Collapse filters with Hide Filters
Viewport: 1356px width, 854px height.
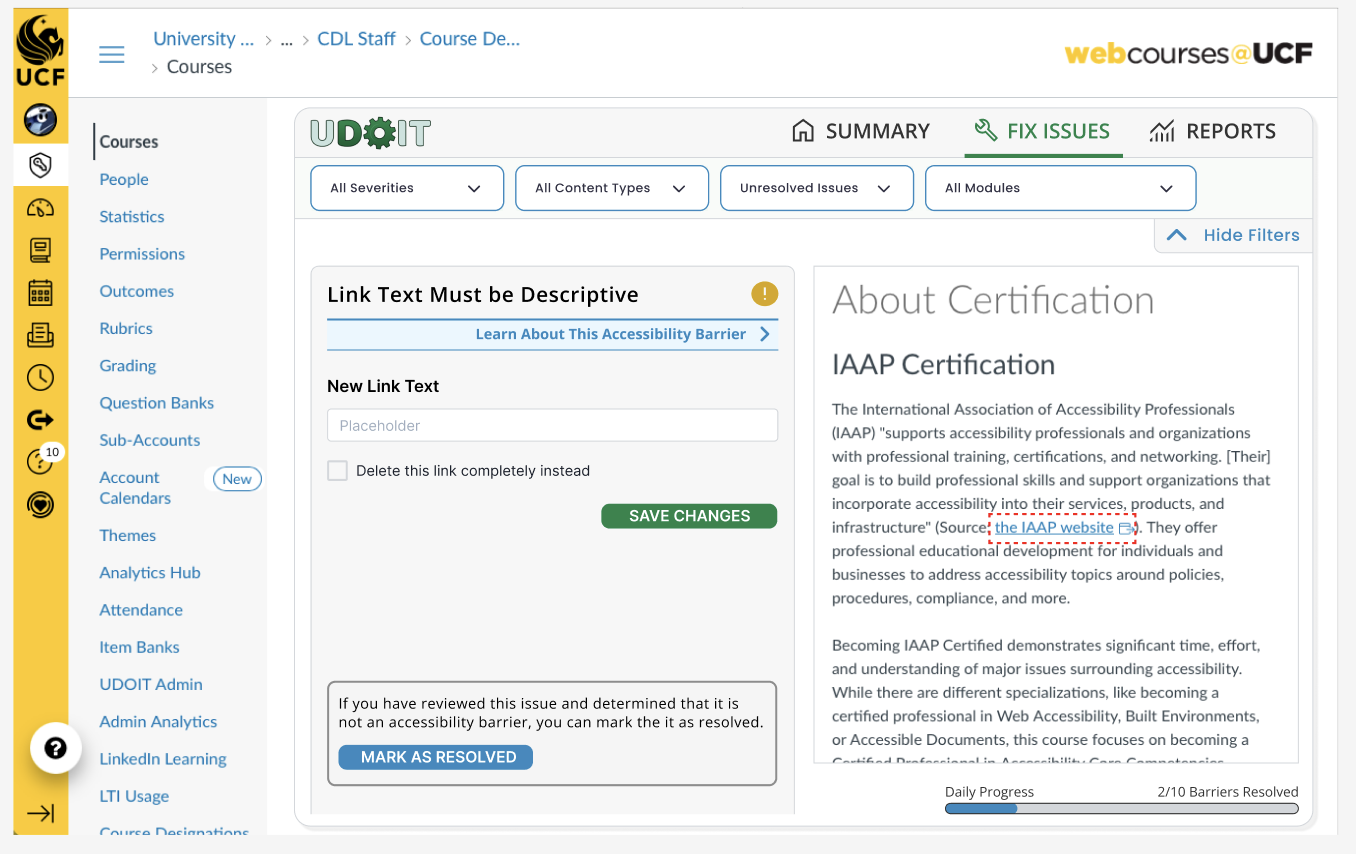tap(1232, 235)
